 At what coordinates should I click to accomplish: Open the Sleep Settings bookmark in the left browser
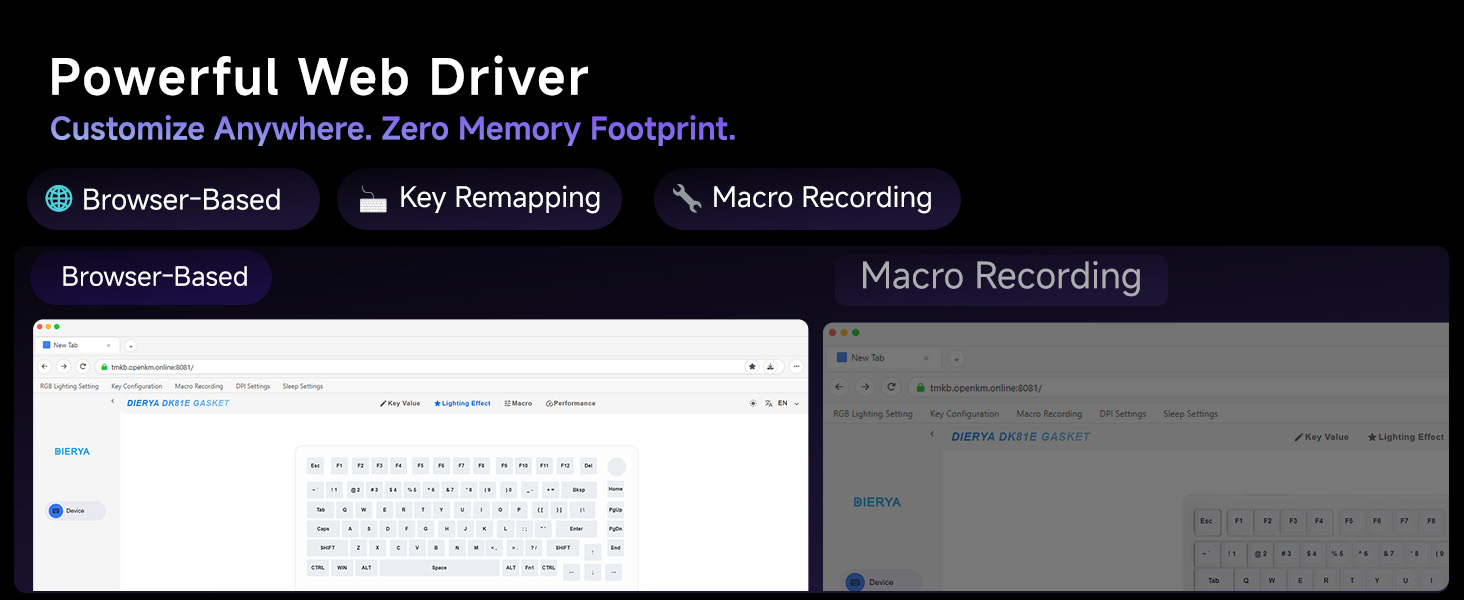302,386
